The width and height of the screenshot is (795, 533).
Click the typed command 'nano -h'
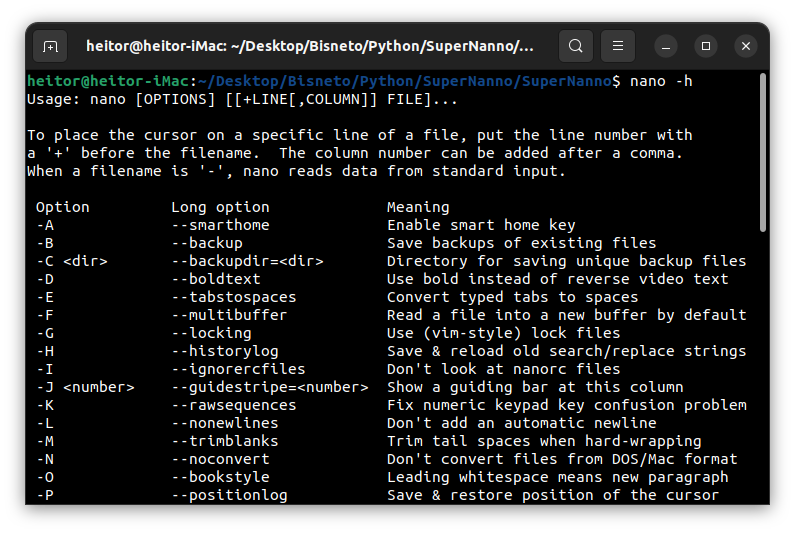[661, 81]
